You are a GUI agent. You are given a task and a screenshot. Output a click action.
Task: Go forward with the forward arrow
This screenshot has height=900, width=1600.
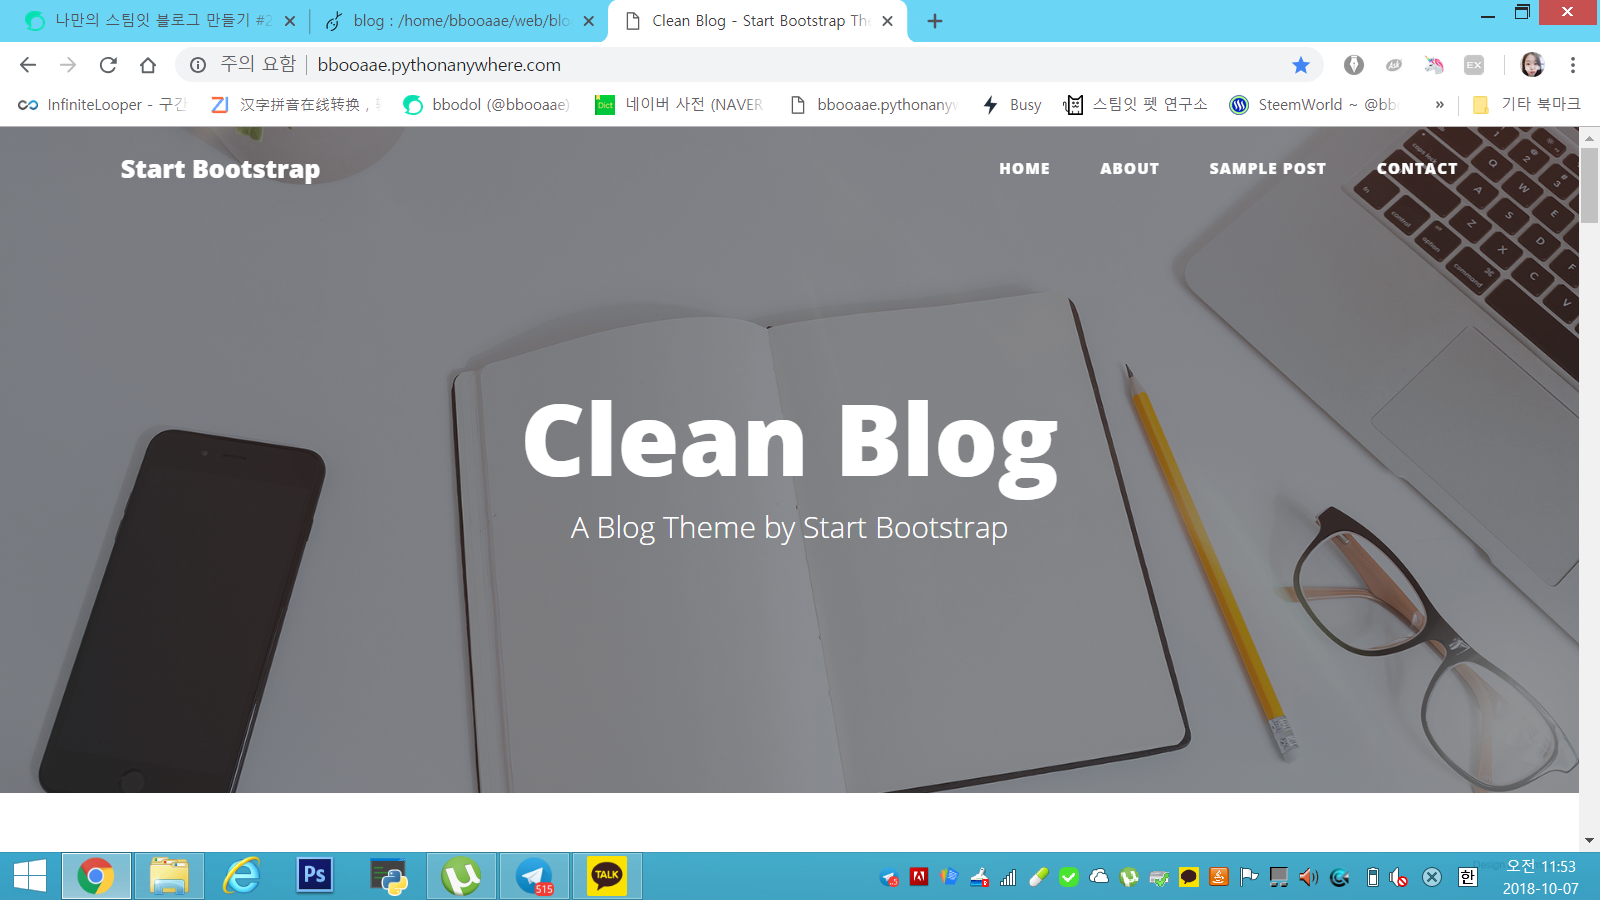click(68, 65)
